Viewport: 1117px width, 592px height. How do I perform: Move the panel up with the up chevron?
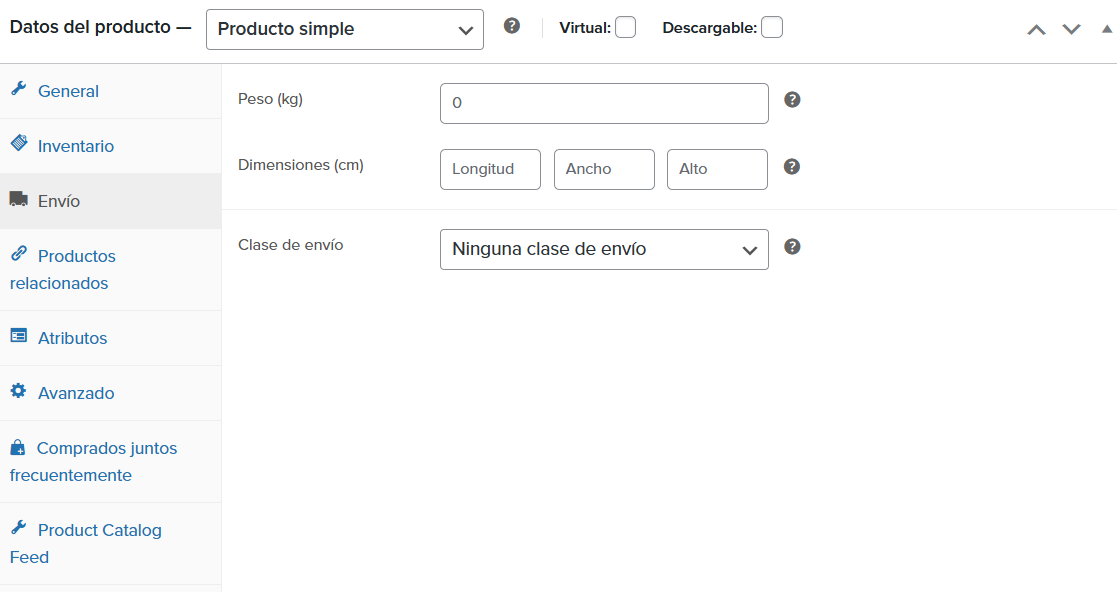[x=1037, y=29]
